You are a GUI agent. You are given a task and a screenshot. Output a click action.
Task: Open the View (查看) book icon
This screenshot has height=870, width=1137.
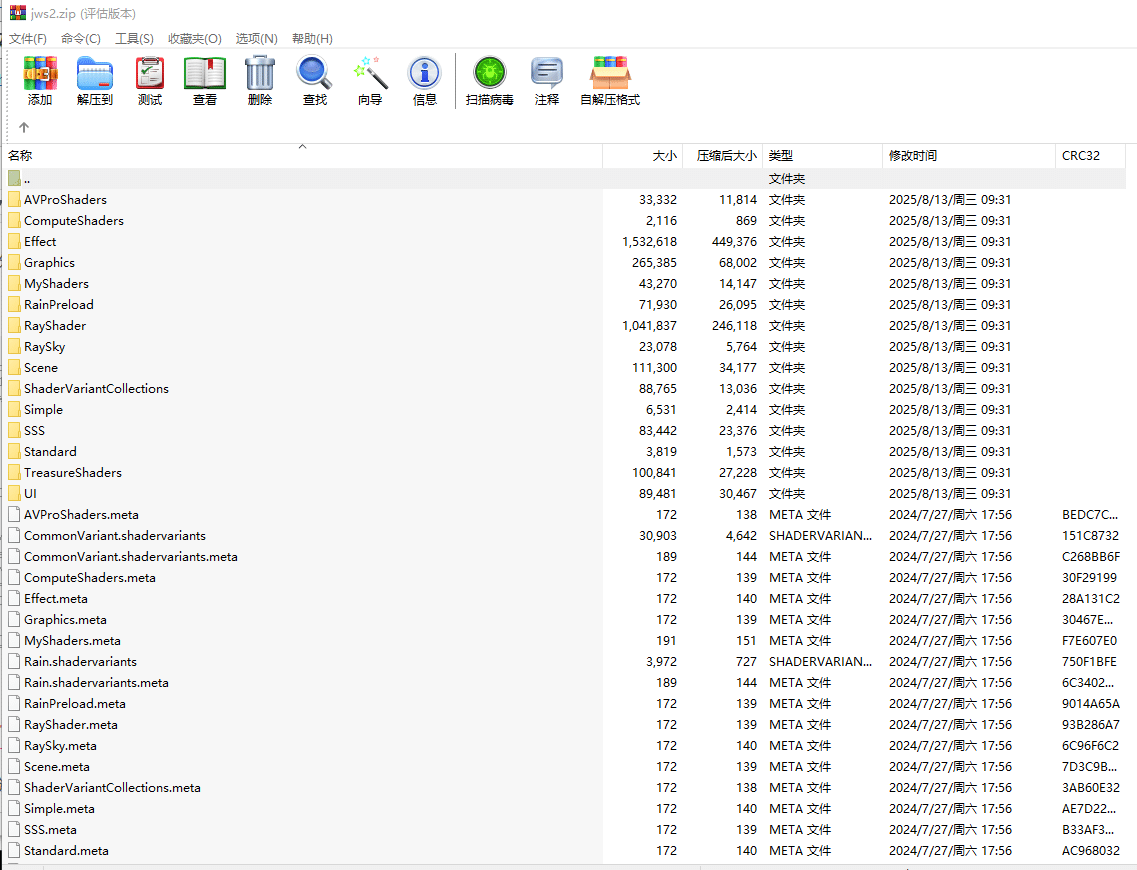[x=205, y=75]
